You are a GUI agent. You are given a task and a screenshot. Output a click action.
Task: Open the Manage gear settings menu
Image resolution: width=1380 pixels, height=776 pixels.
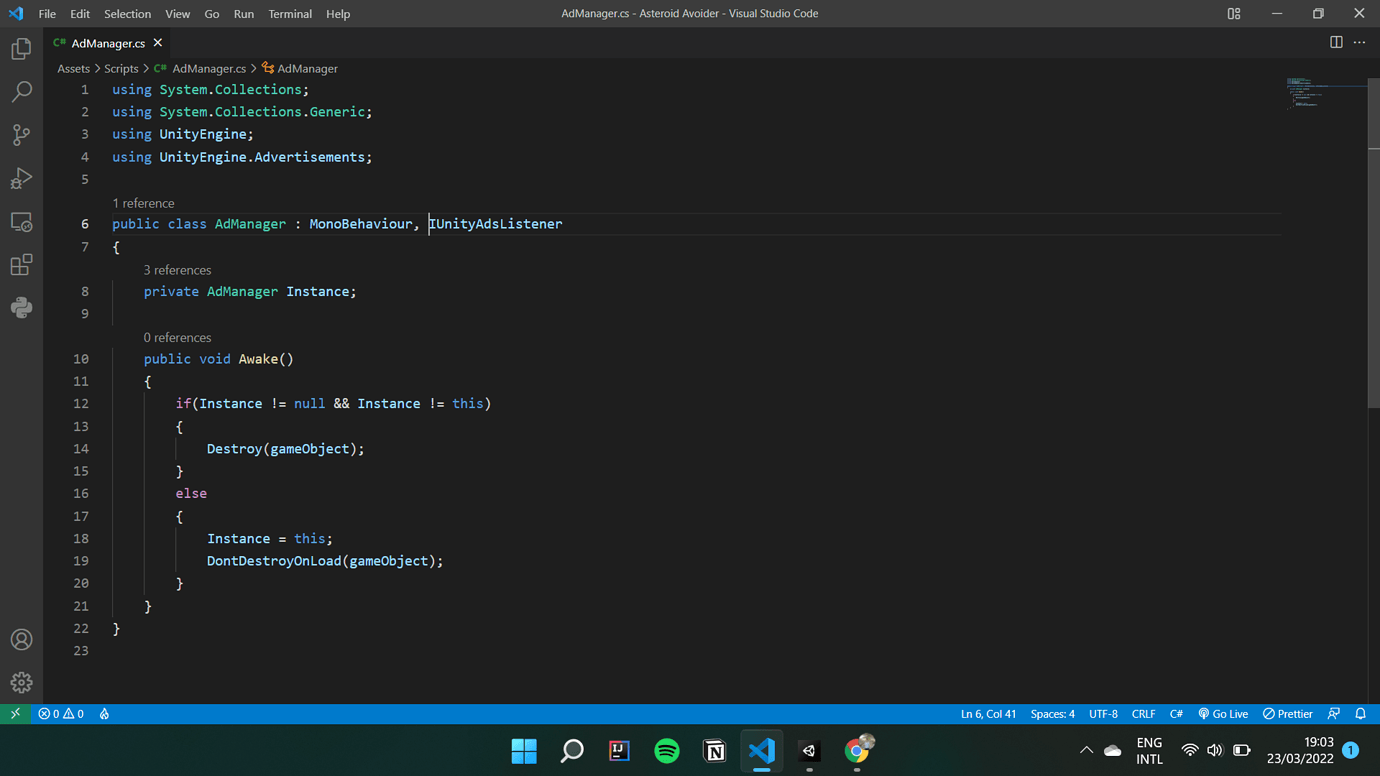(21, 683)
